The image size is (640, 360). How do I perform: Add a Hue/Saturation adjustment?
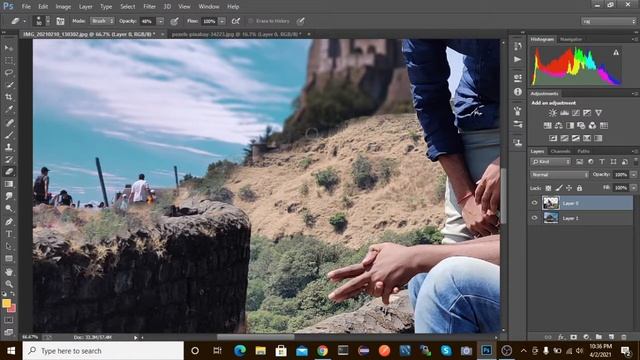coord(548,125)
